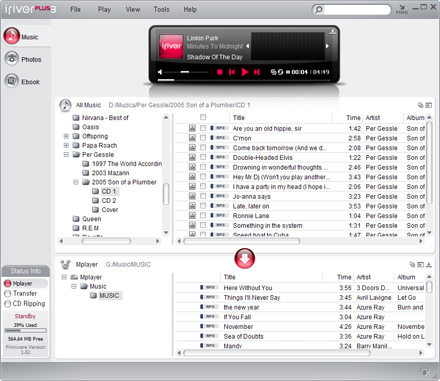Image resolution: width=440 pixels, height=381 pixels.
Task: Collapse the Music folder under Mplayer
Action: click(x=74, y=286)
